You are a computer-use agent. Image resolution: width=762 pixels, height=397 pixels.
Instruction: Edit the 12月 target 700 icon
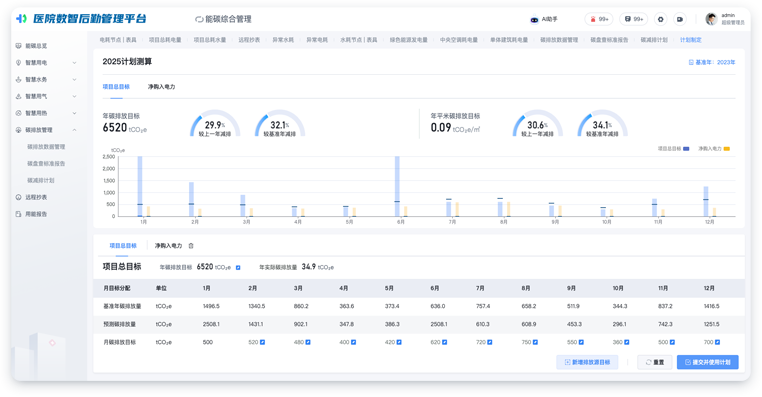717,342
